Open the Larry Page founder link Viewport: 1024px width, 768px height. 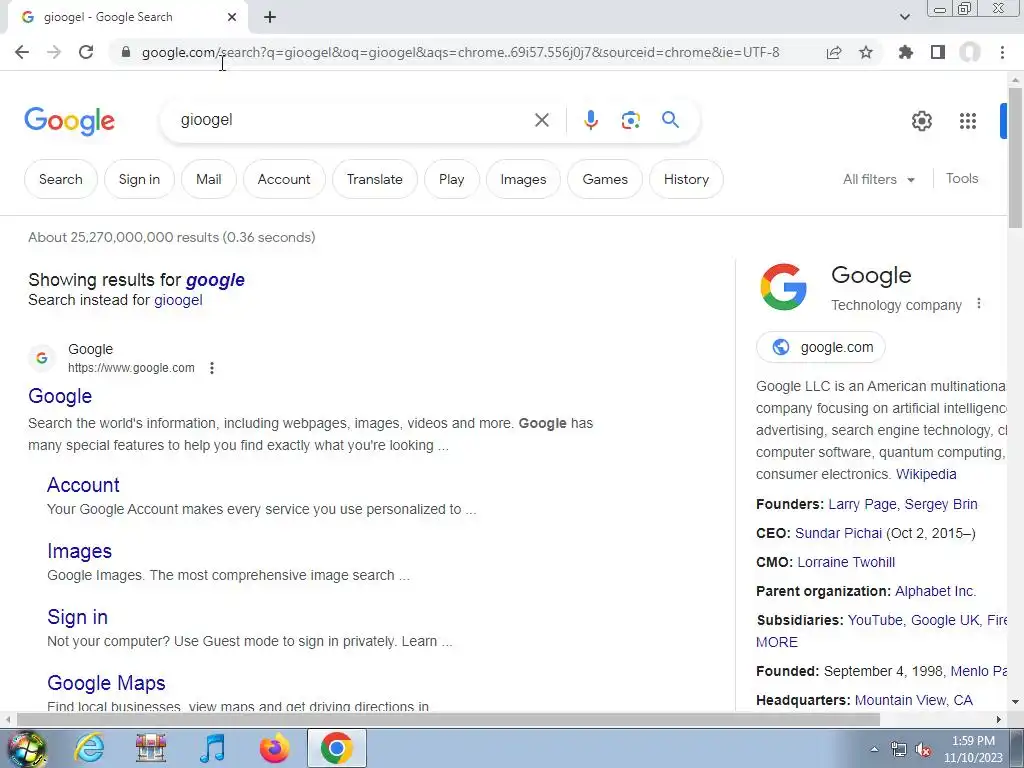pyautogui.click(x=862, y=504)
